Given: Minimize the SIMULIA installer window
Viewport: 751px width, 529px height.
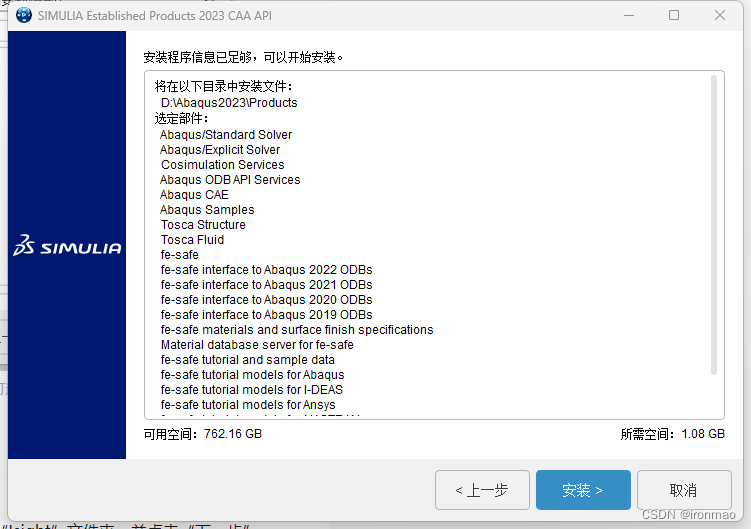Looking at the screenshot, I should coord(629,15).
